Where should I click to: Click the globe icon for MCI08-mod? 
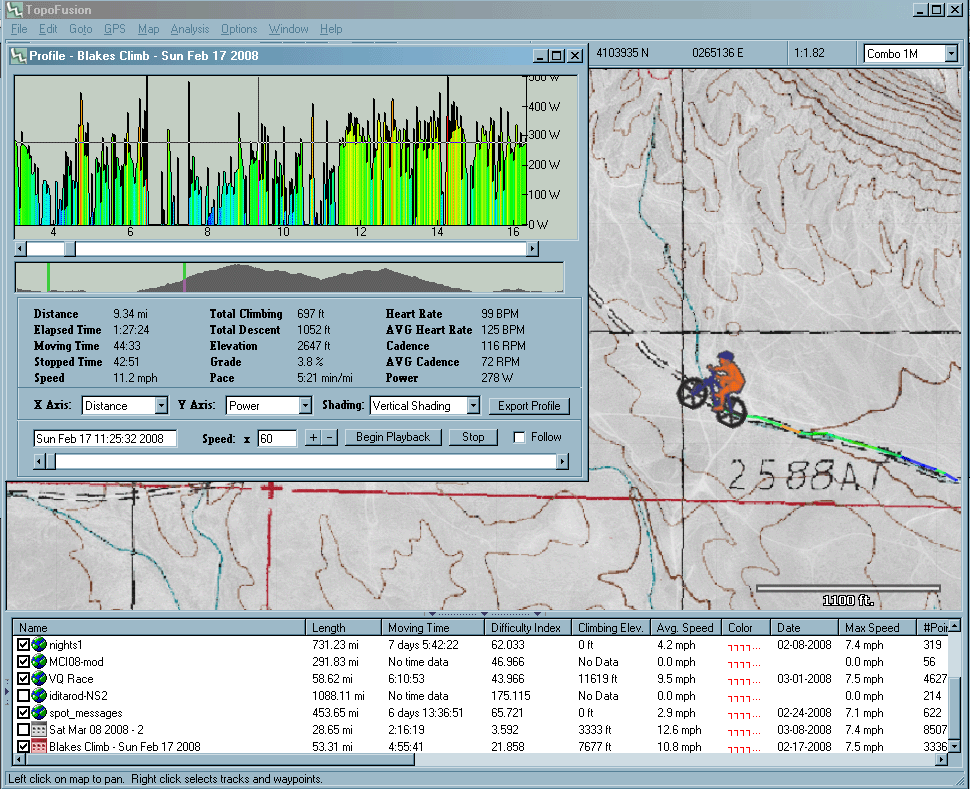pyautogui.click(x=40, y=662)
